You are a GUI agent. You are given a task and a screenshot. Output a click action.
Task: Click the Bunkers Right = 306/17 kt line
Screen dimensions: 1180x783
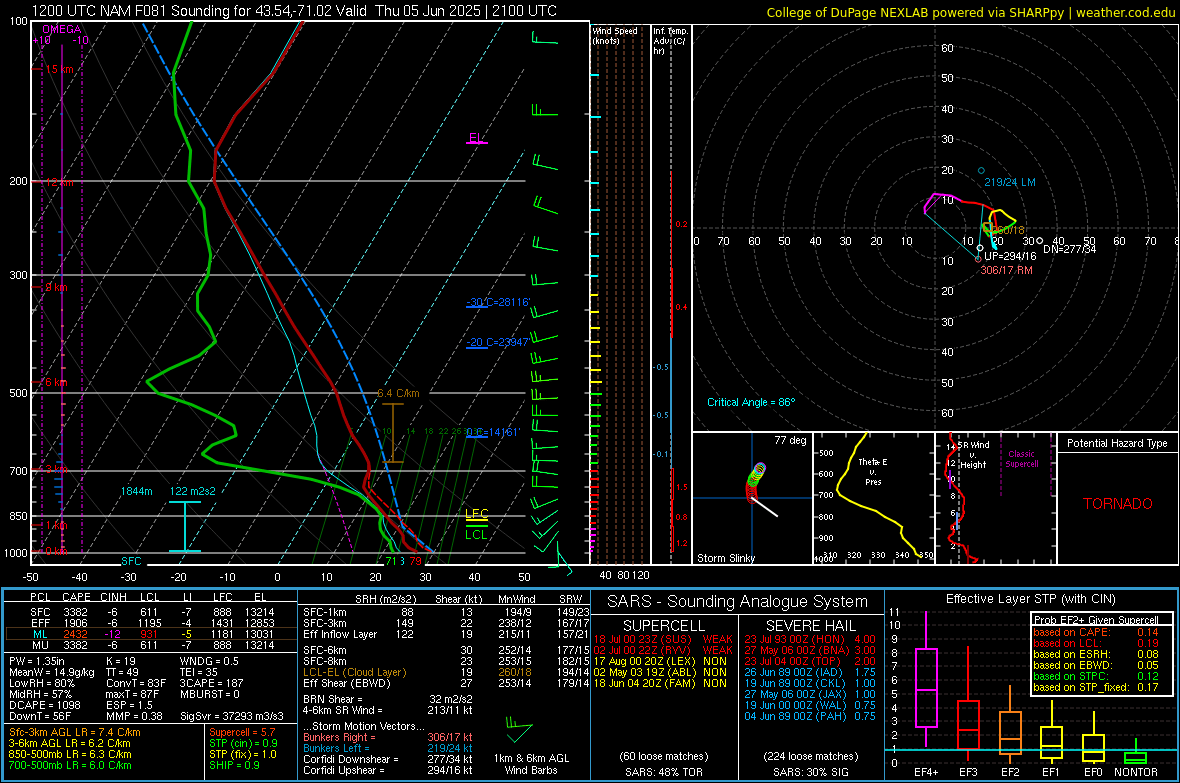[388, 738]
